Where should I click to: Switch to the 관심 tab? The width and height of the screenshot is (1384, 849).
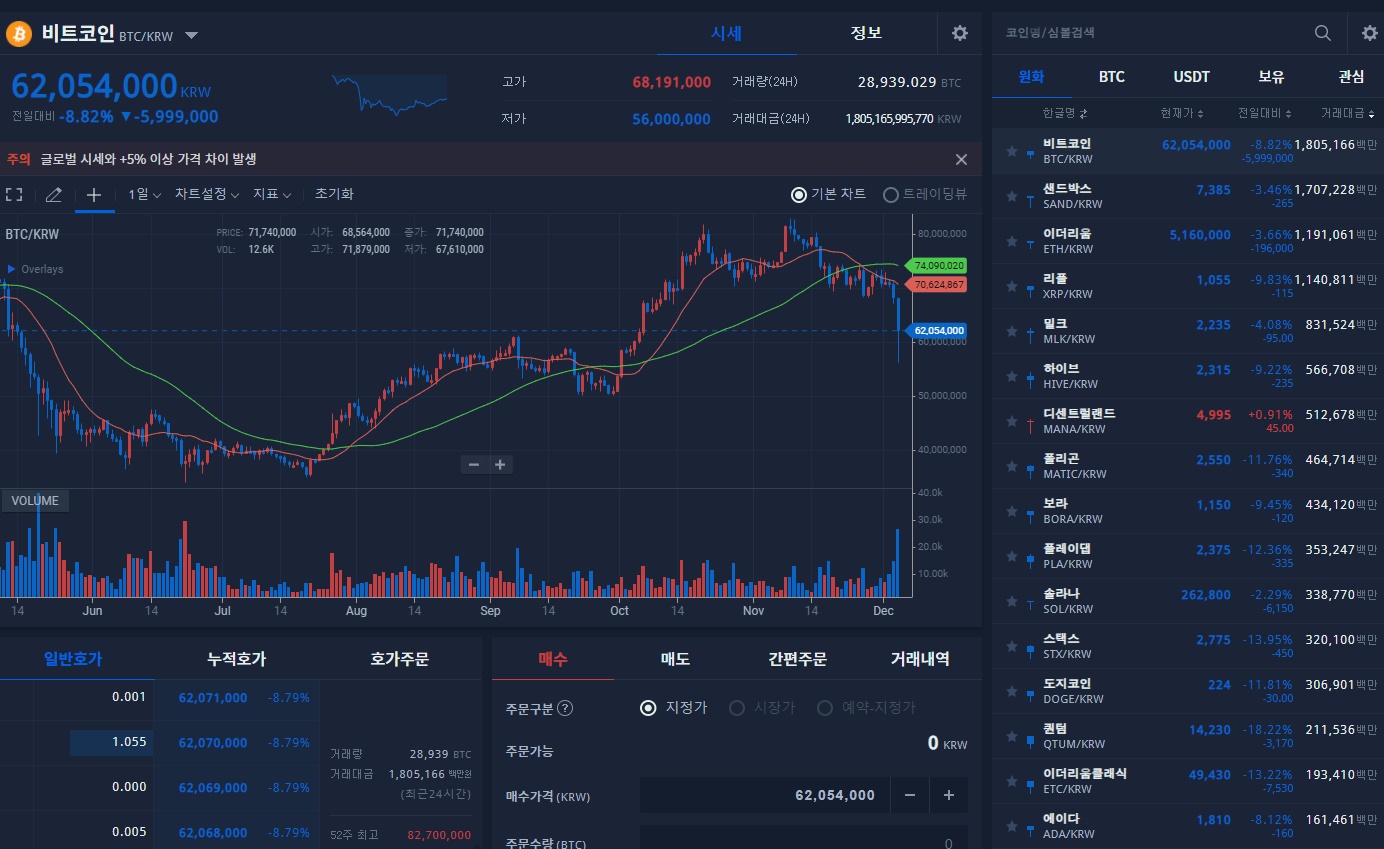[1351, 76]
